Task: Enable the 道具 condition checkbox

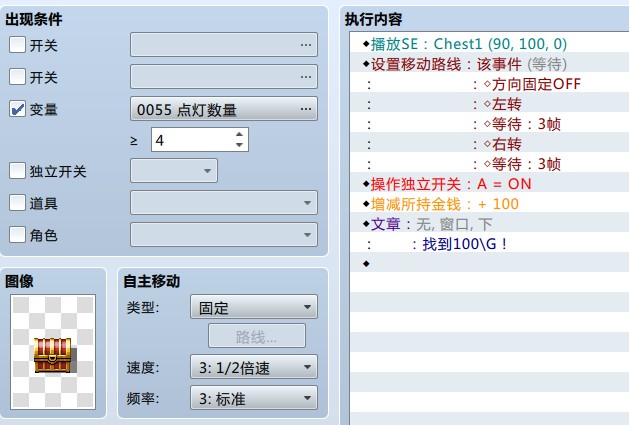Action: [17, 203]
